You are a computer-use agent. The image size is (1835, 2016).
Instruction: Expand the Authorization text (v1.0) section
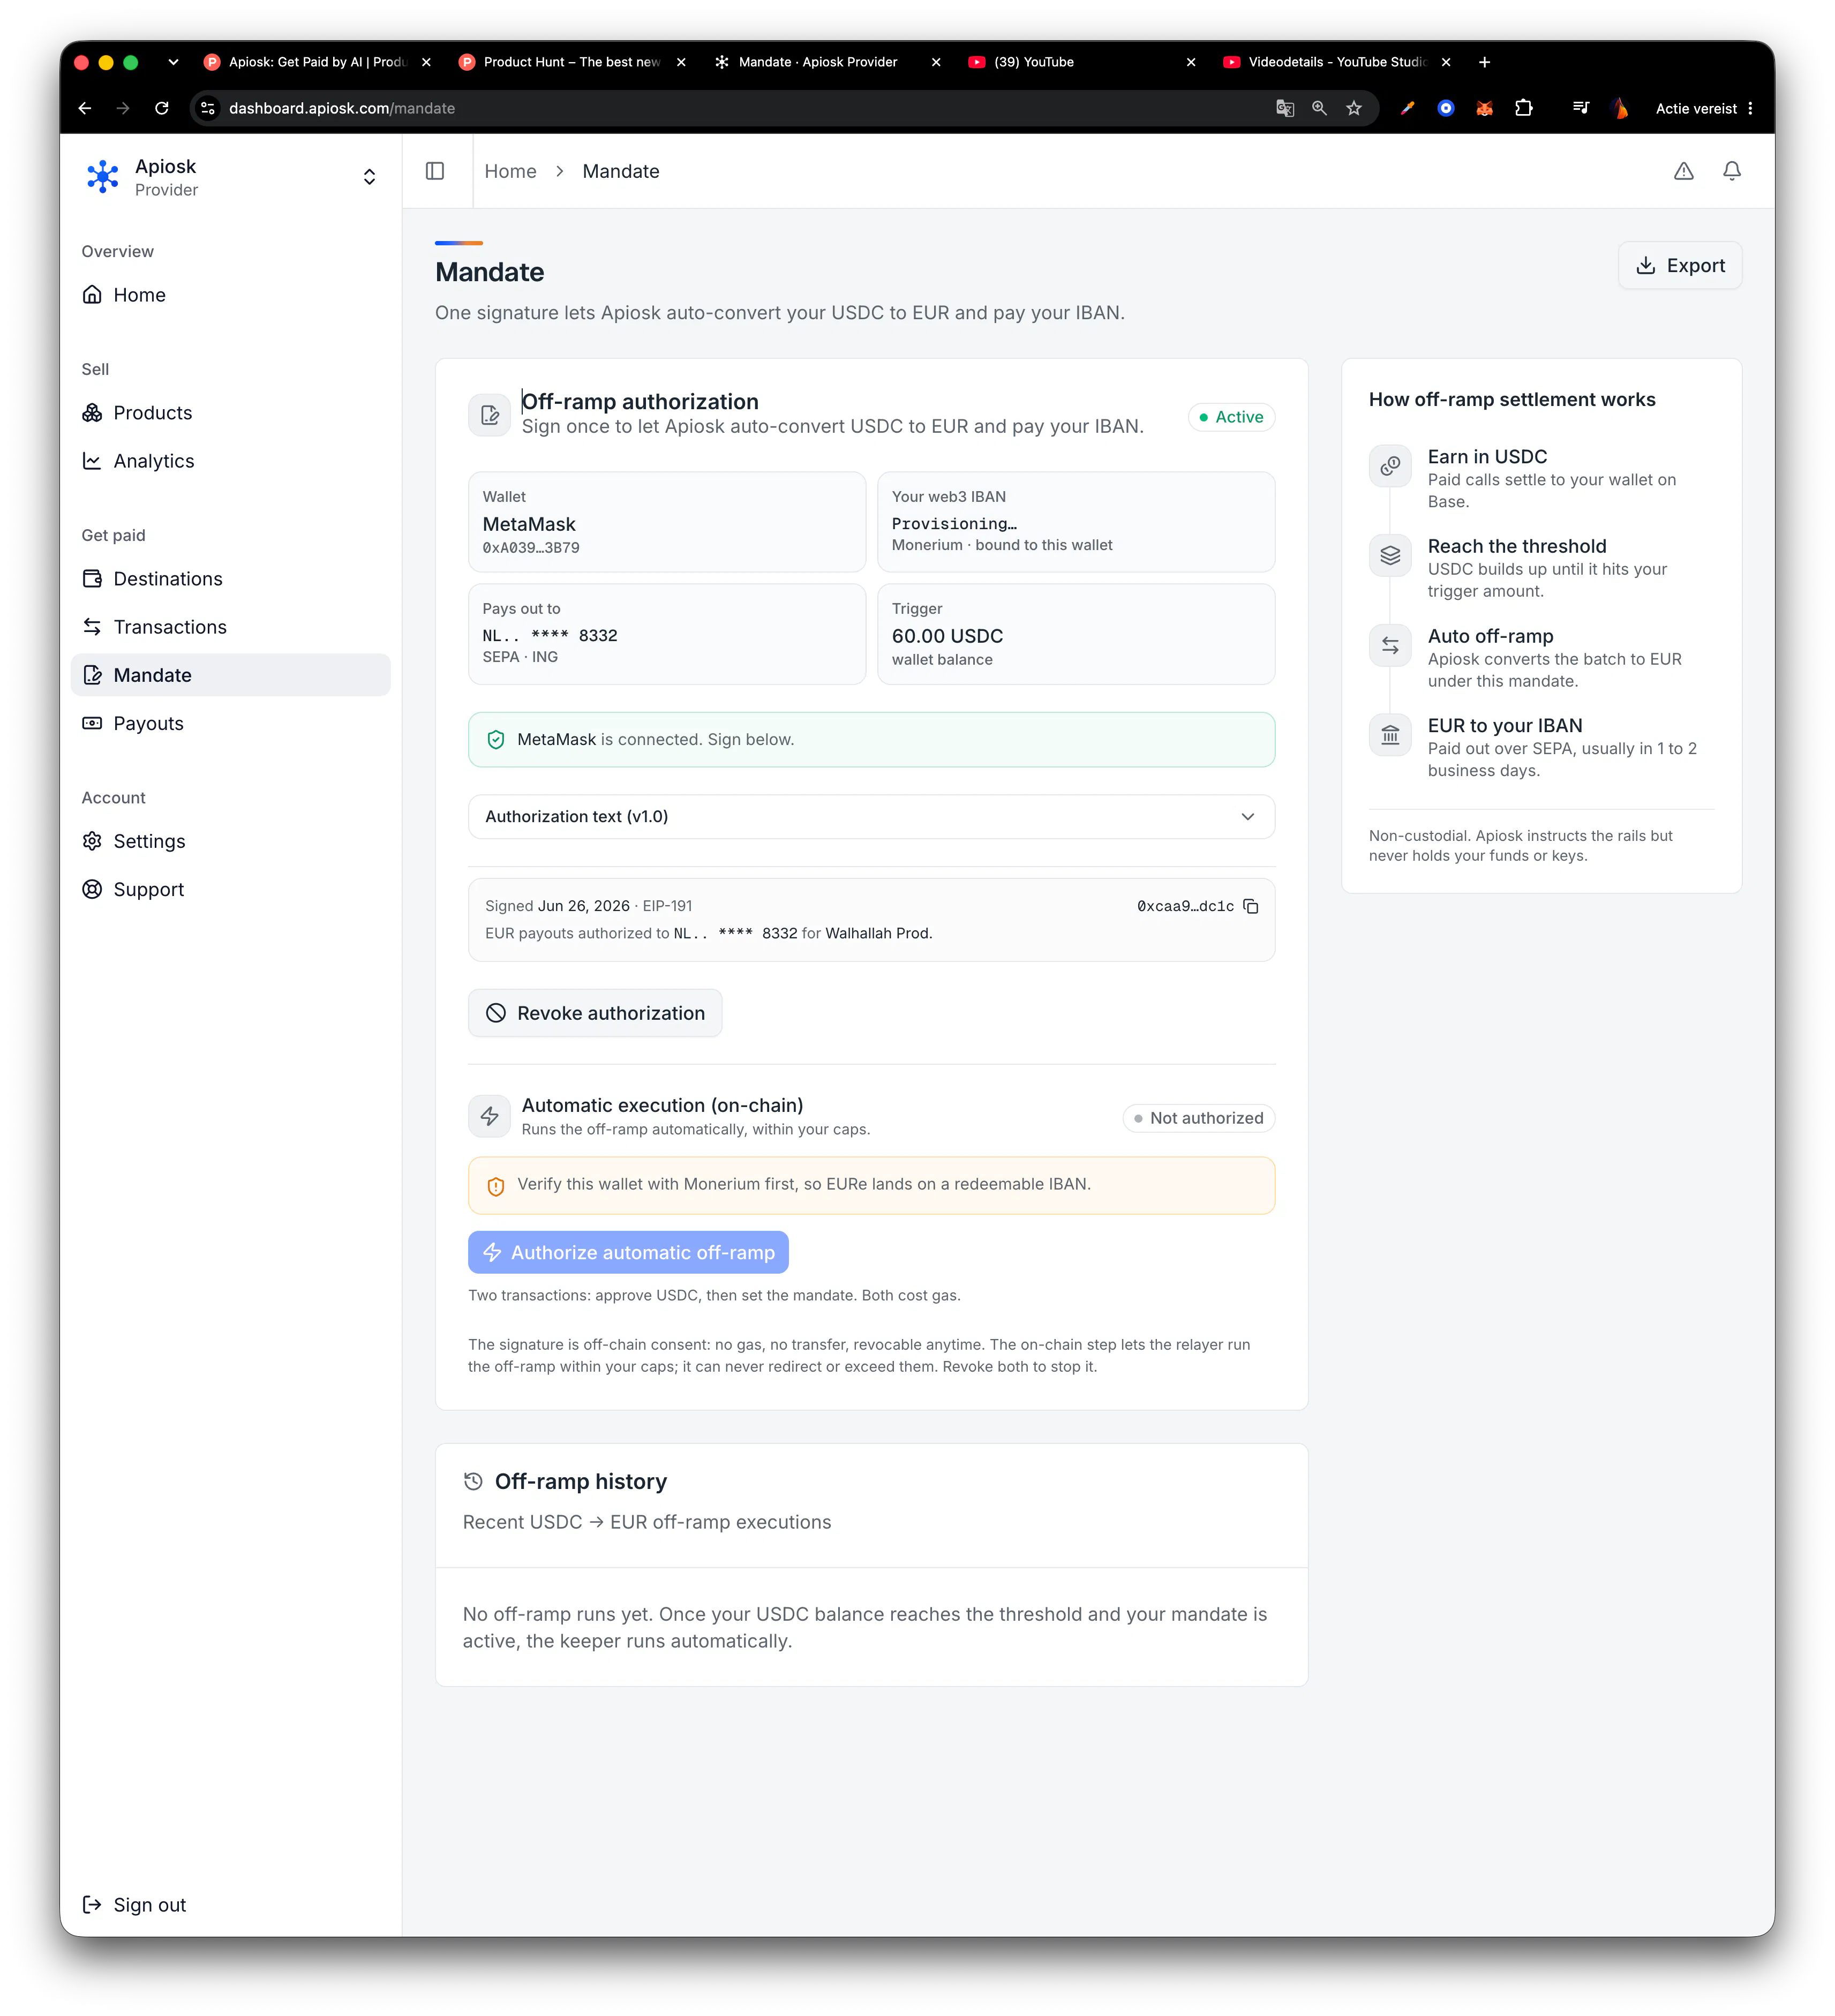(x=871, y=817)
